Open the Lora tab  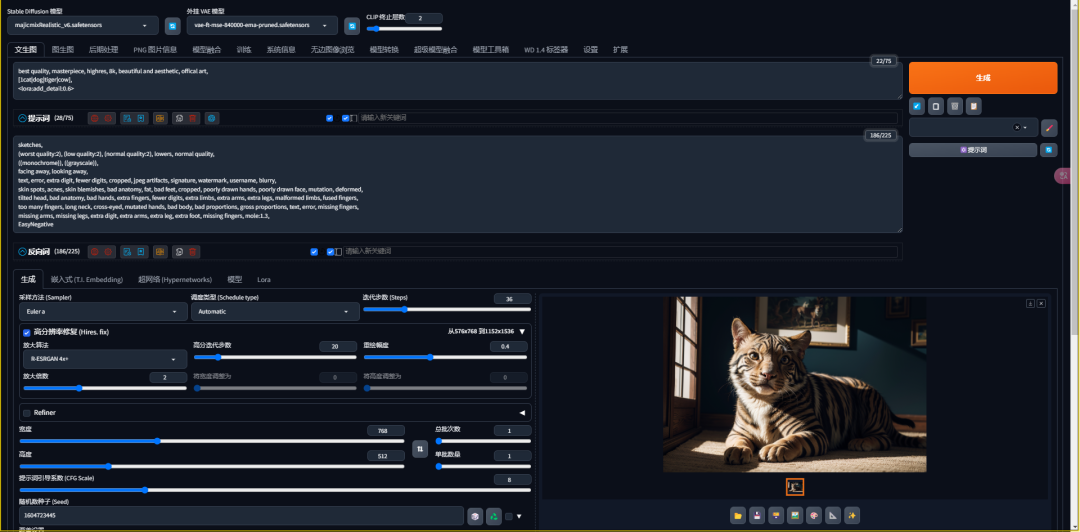click(x=264, y=280)
